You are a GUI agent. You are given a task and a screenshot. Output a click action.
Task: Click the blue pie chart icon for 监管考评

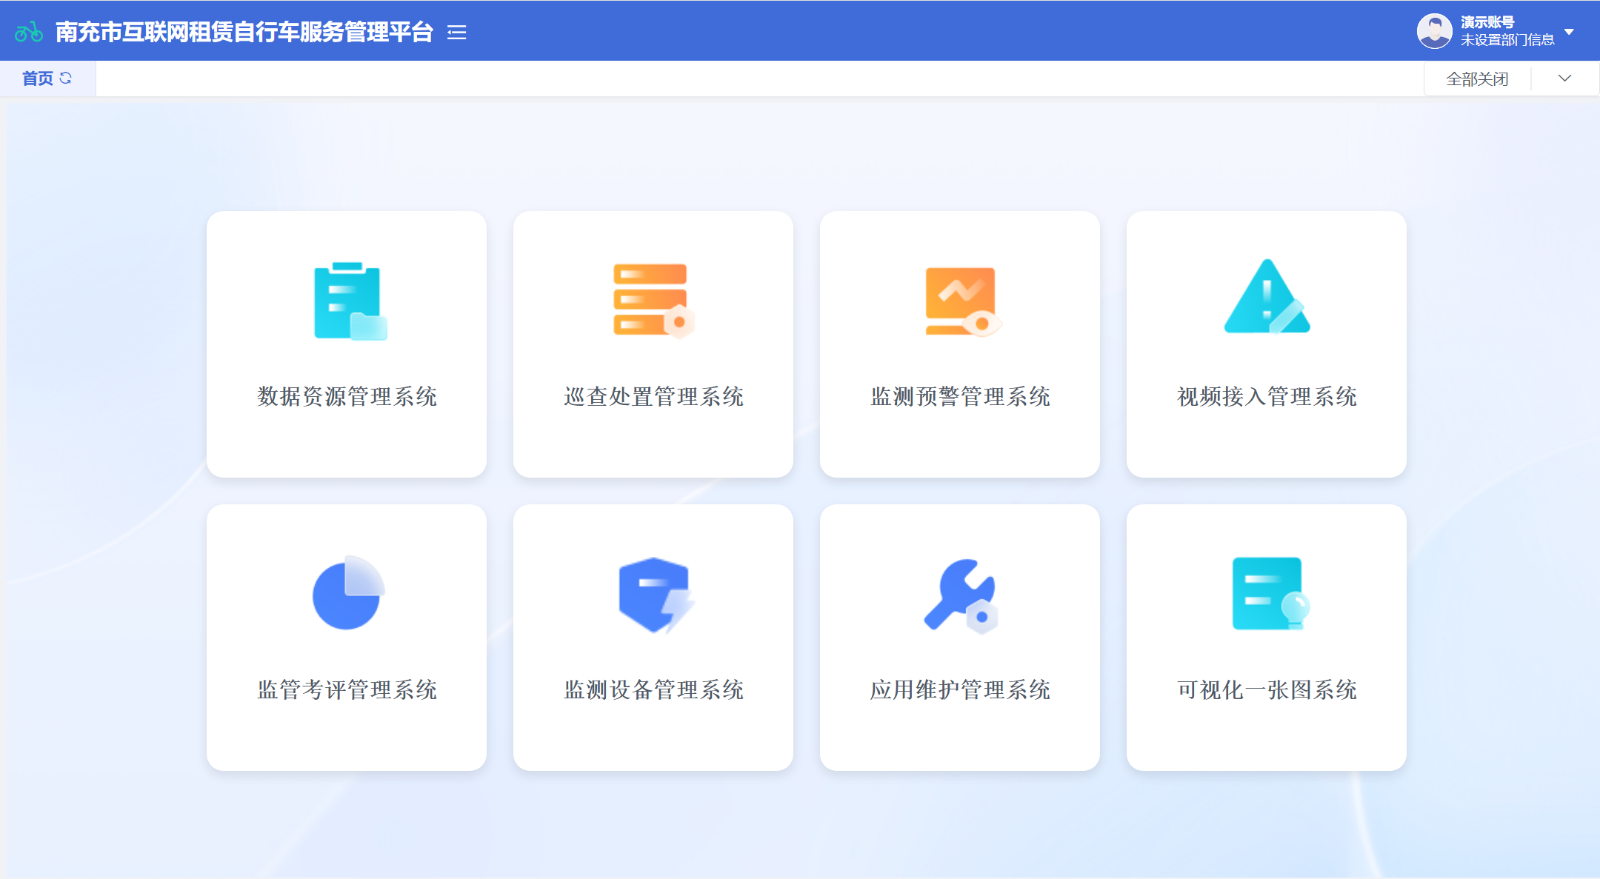347,593
